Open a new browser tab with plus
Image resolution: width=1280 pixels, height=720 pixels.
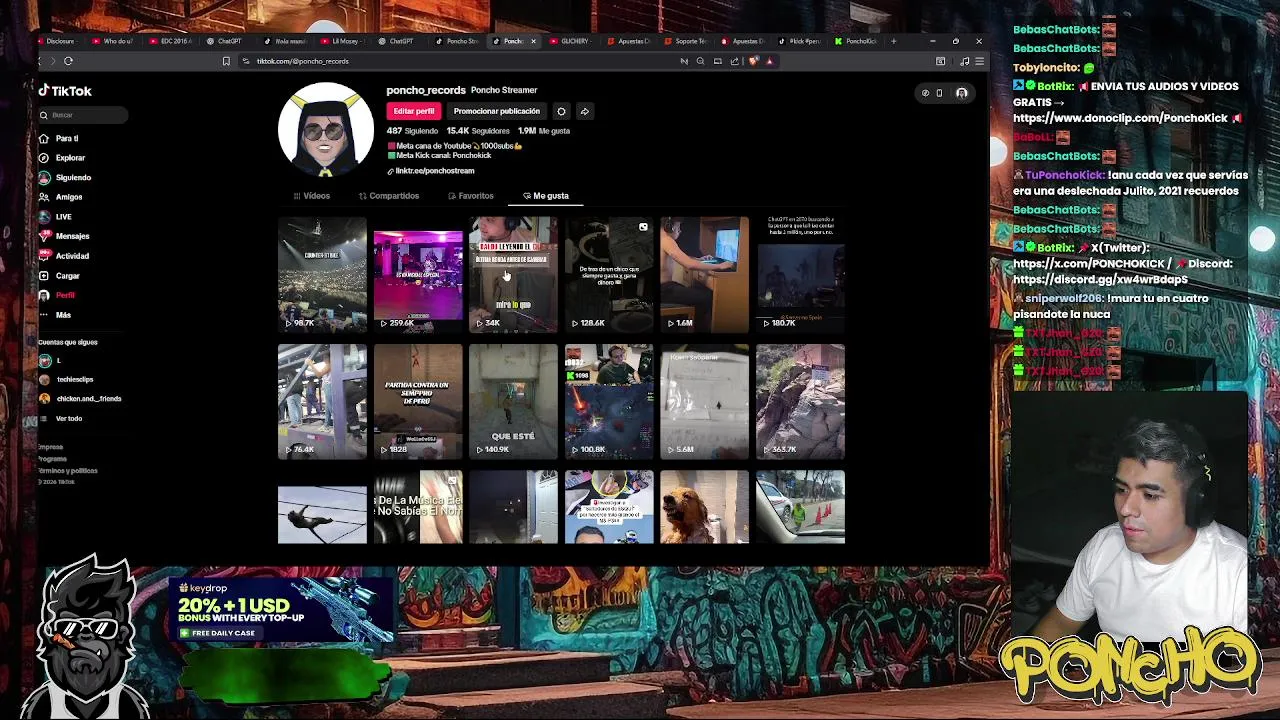coord(893,41)
